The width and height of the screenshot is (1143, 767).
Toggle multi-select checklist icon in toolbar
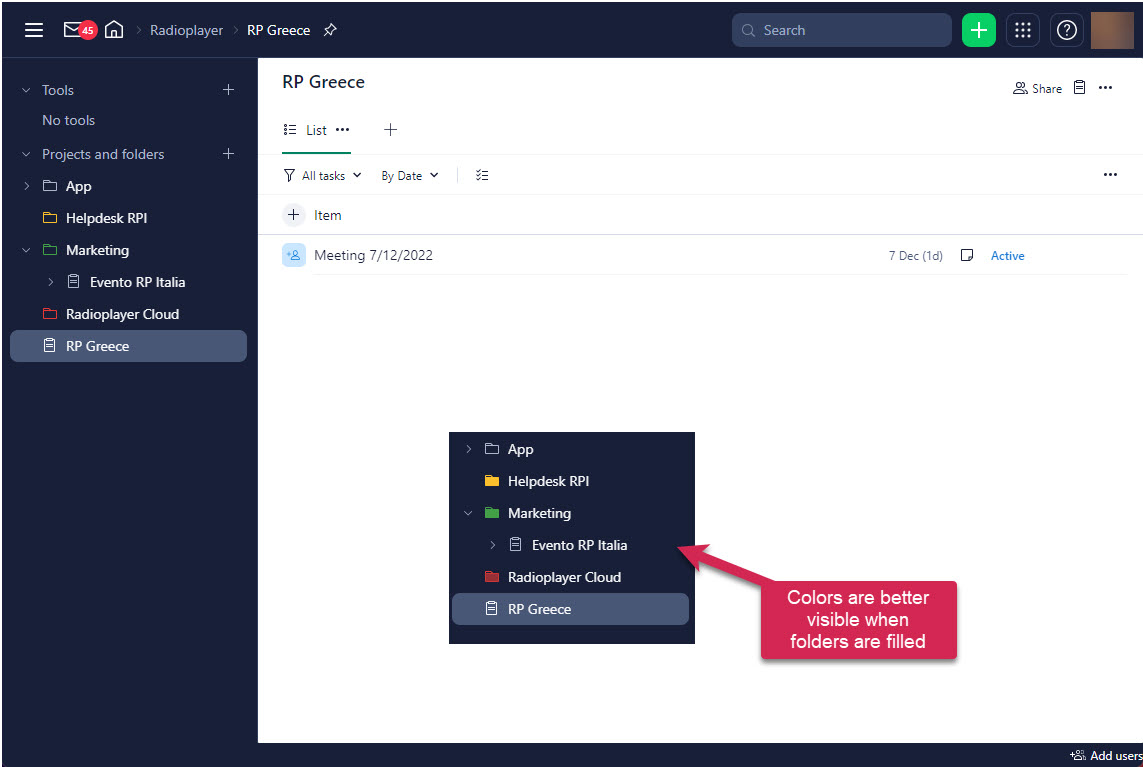coord(482,175)
